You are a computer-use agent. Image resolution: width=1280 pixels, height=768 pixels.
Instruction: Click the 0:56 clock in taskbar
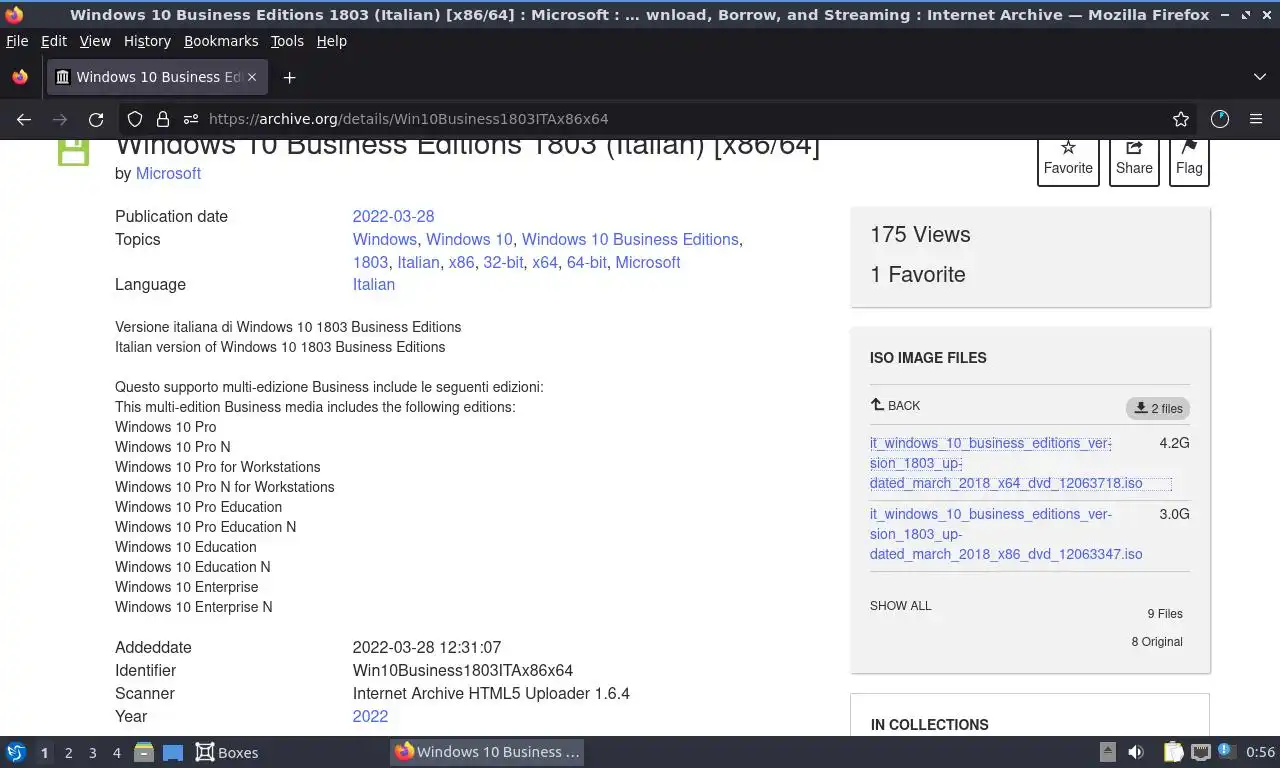pos(1260,752)
